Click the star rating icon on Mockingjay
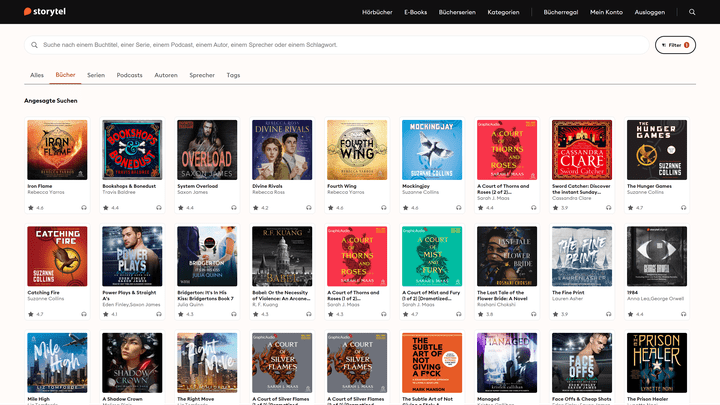The image size is (720, 405). [406, 208]
